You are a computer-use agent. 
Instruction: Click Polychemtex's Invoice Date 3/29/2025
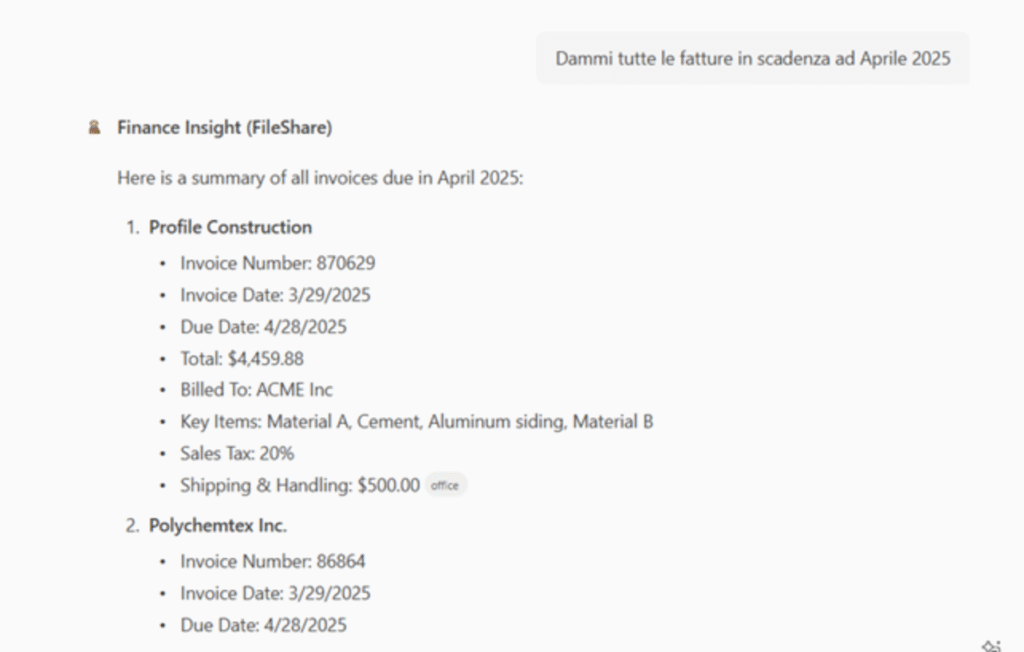pyautogui.click(x=275, y=594)
